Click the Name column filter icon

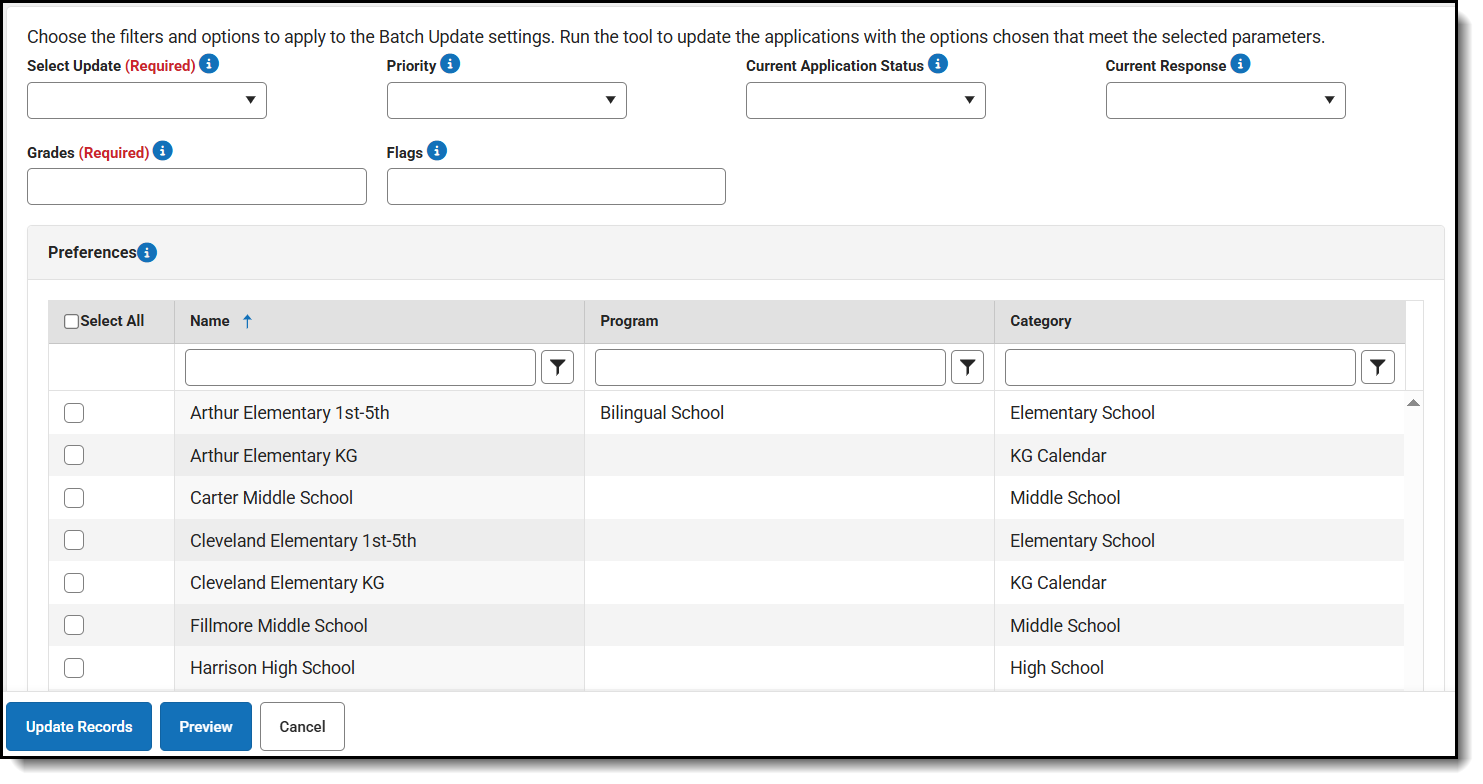click(558, 368)
